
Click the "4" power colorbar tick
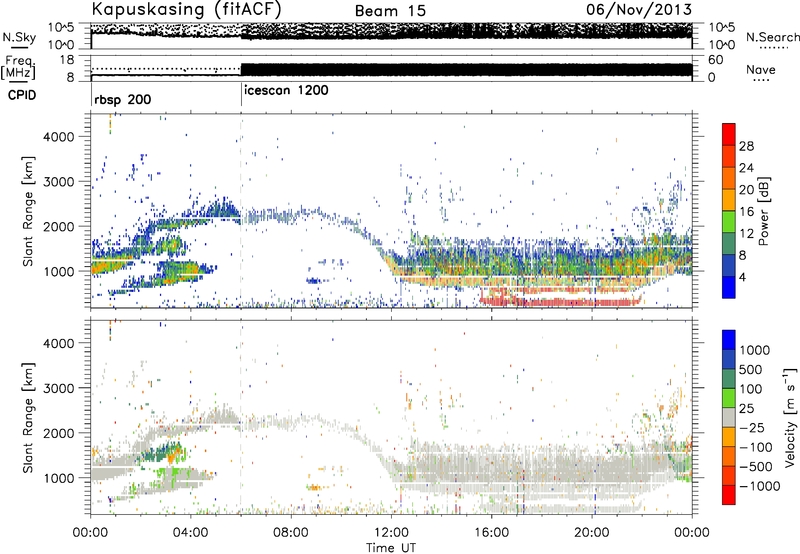click(742, 278)
